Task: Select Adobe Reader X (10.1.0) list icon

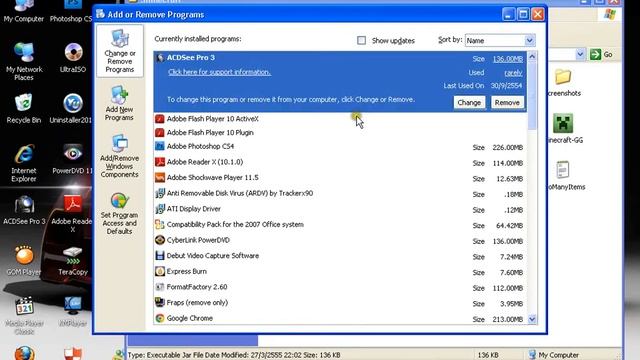Action: click(x=160, y=162)
